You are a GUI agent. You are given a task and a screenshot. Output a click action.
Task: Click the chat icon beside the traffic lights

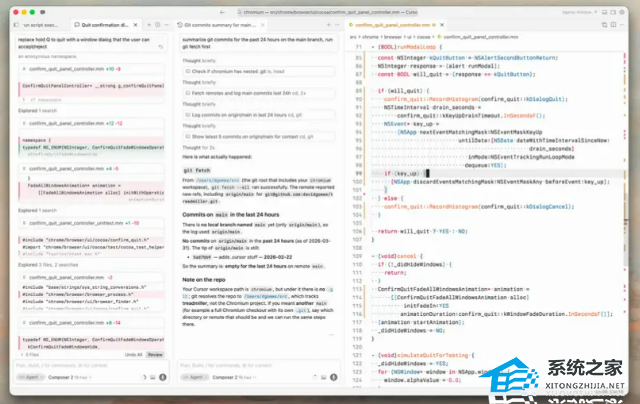point(43,12)
